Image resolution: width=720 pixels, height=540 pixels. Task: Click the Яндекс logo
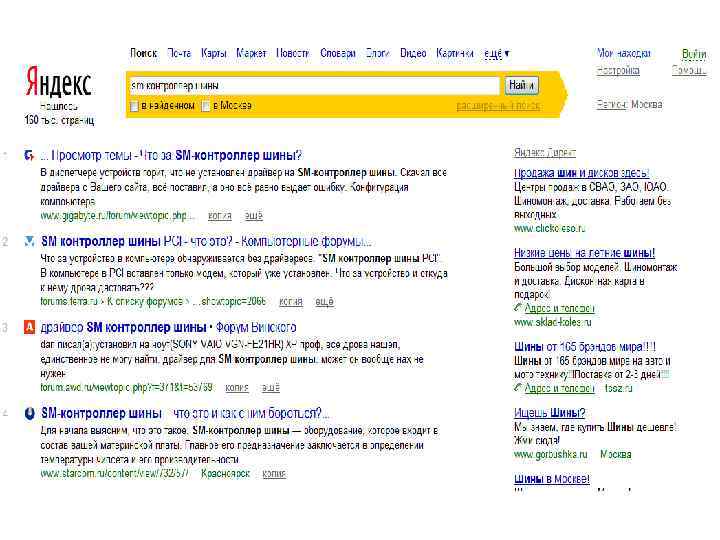[x=58, y=81]
